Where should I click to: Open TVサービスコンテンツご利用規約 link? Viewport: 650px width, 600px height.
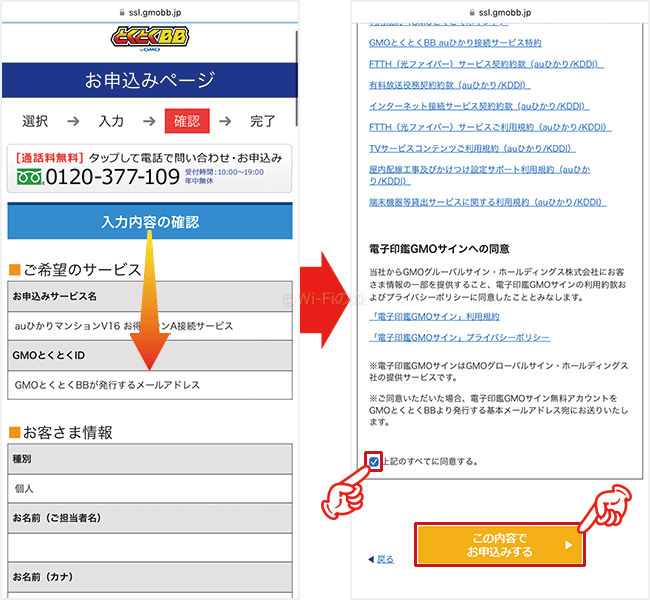(472, 148)
